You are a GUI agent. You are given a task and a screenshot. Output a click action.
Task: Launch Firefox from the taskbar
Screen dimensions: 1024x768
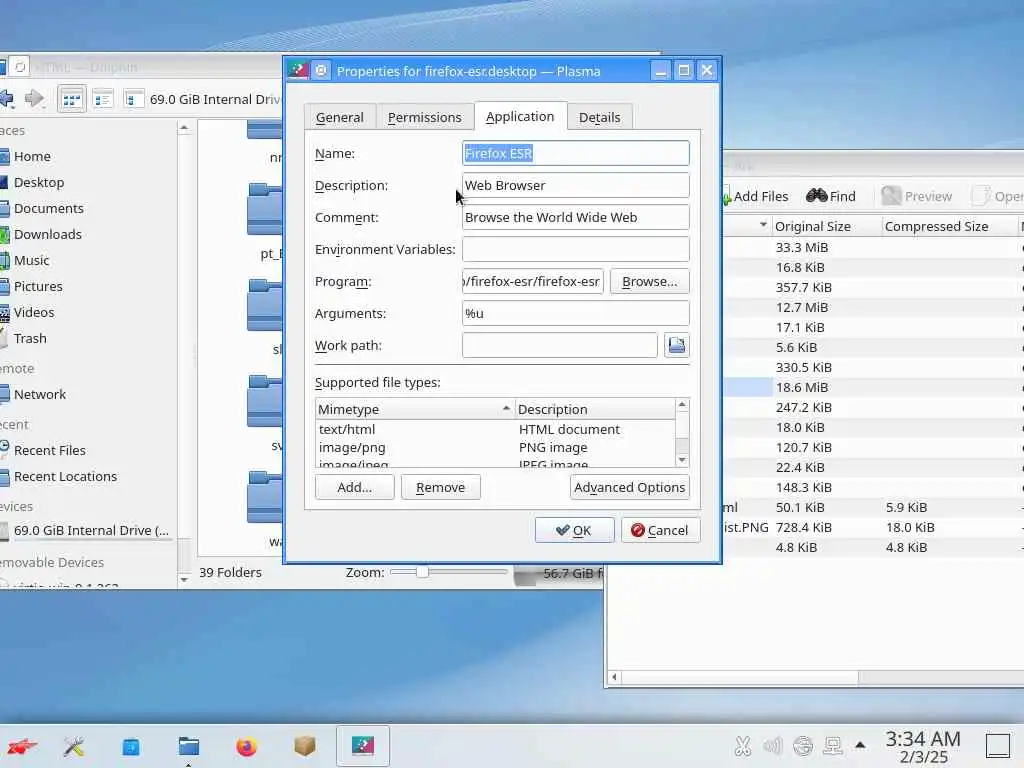click(246, 746)
